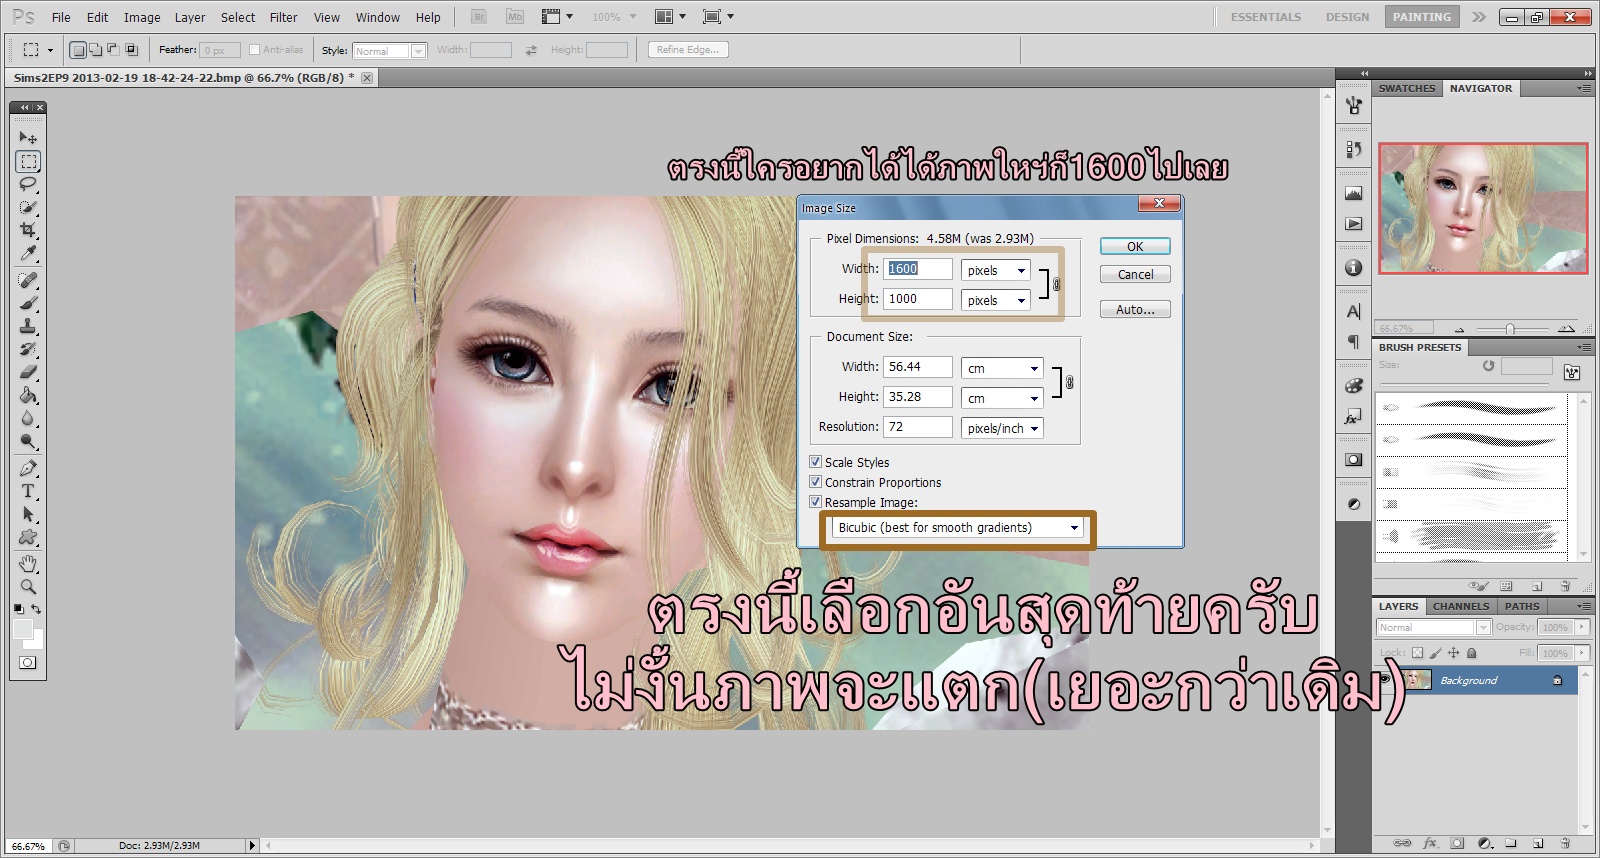Open the Actions panel icon
The width and height of the screenshot is (1600, 858).
pyautogui.click(x=1353, y=224)
